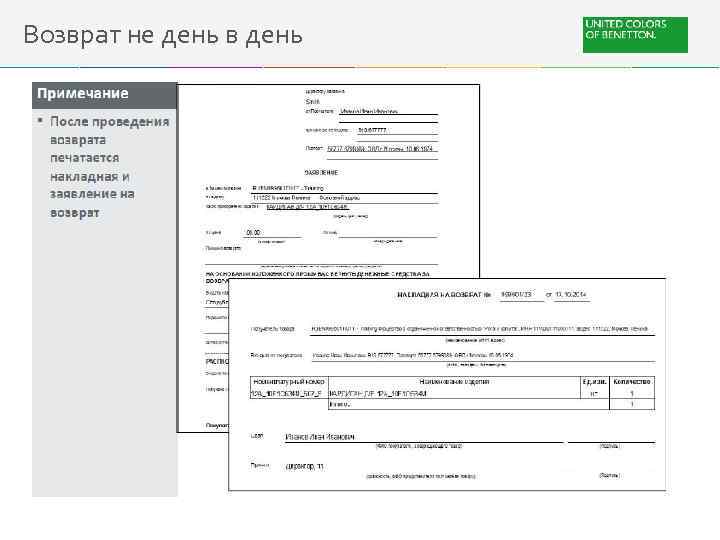
Task: Click the product name cell in the invoice table
Action: click(454, 394)
